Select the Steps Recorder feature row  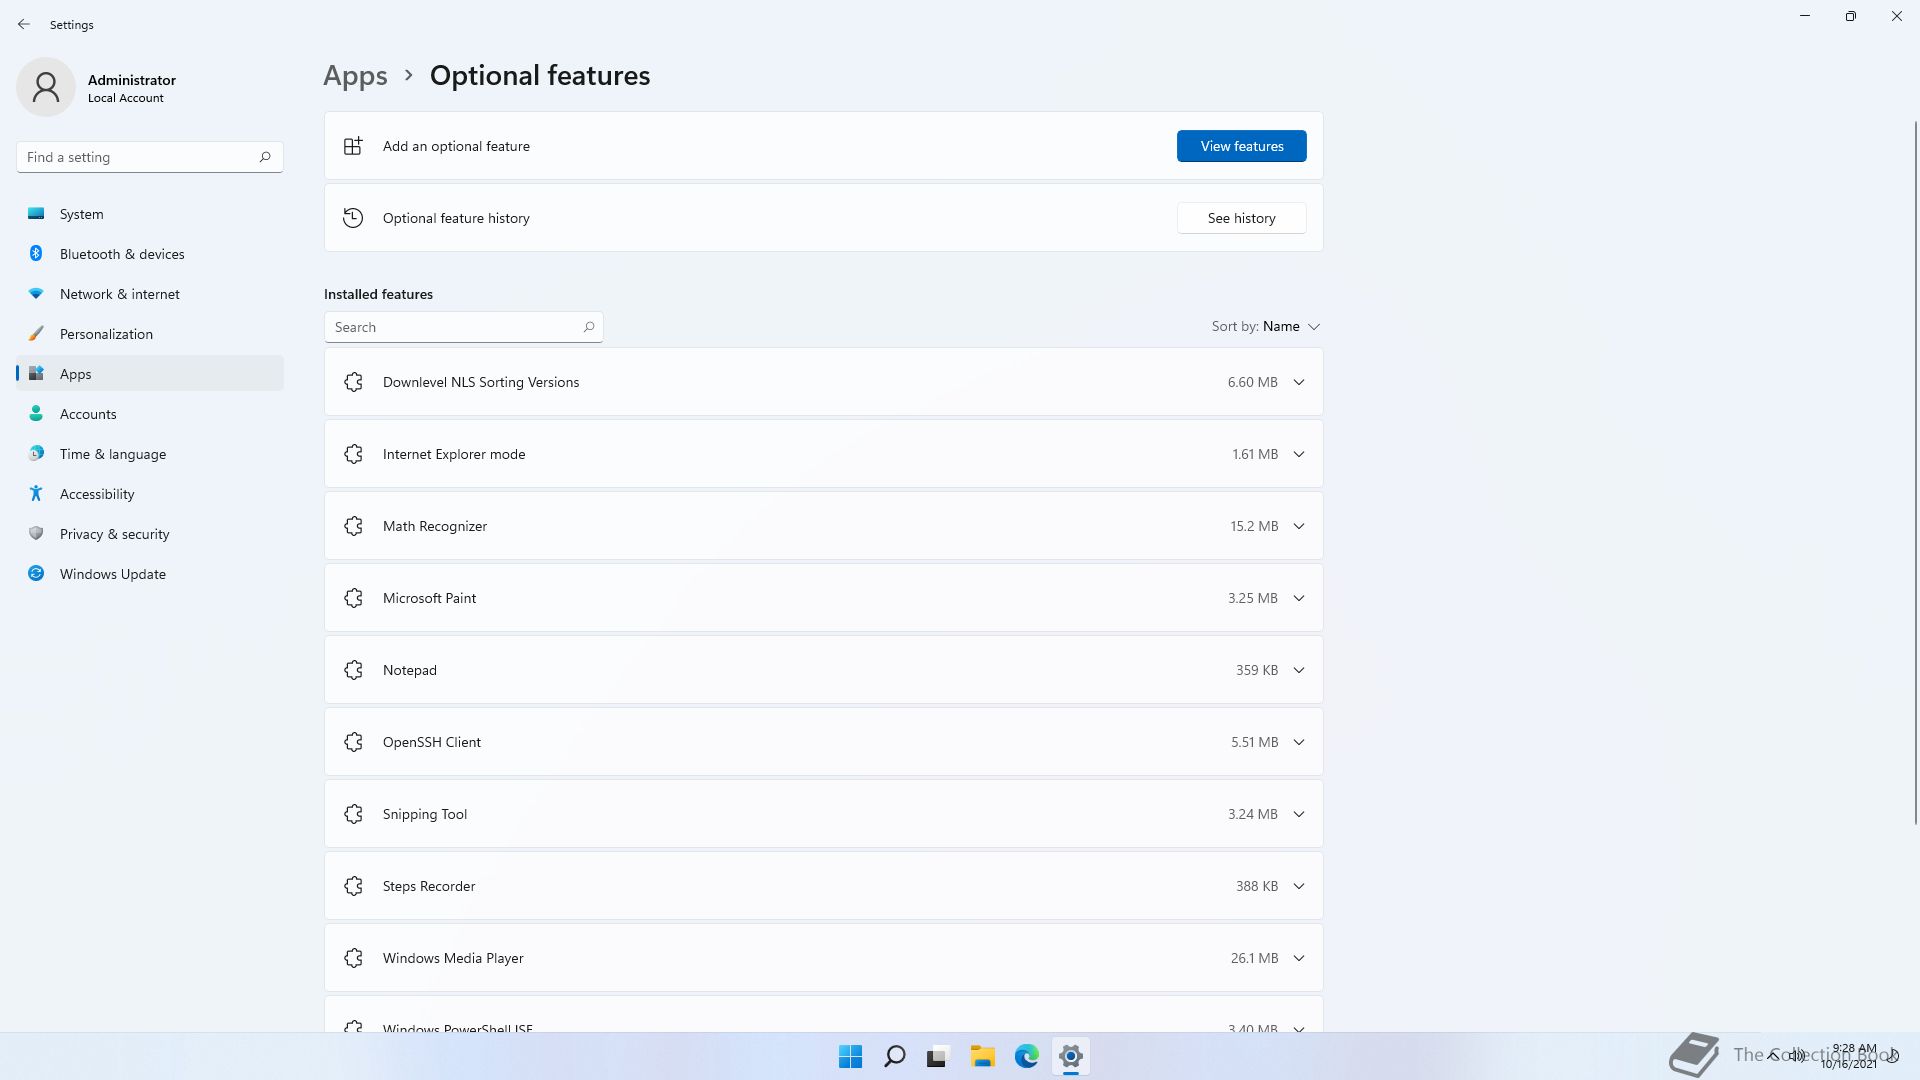point(823,886)
